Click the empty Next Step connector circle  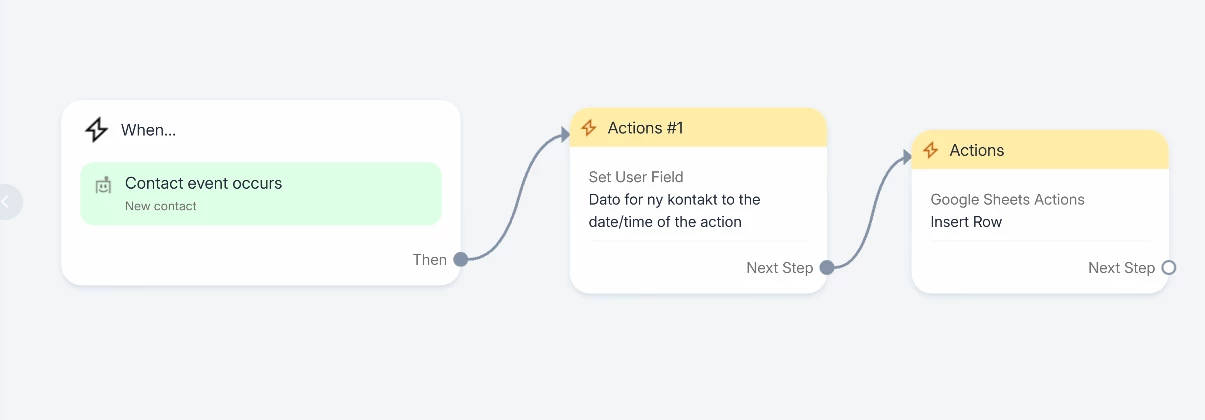coord(1169,268)
